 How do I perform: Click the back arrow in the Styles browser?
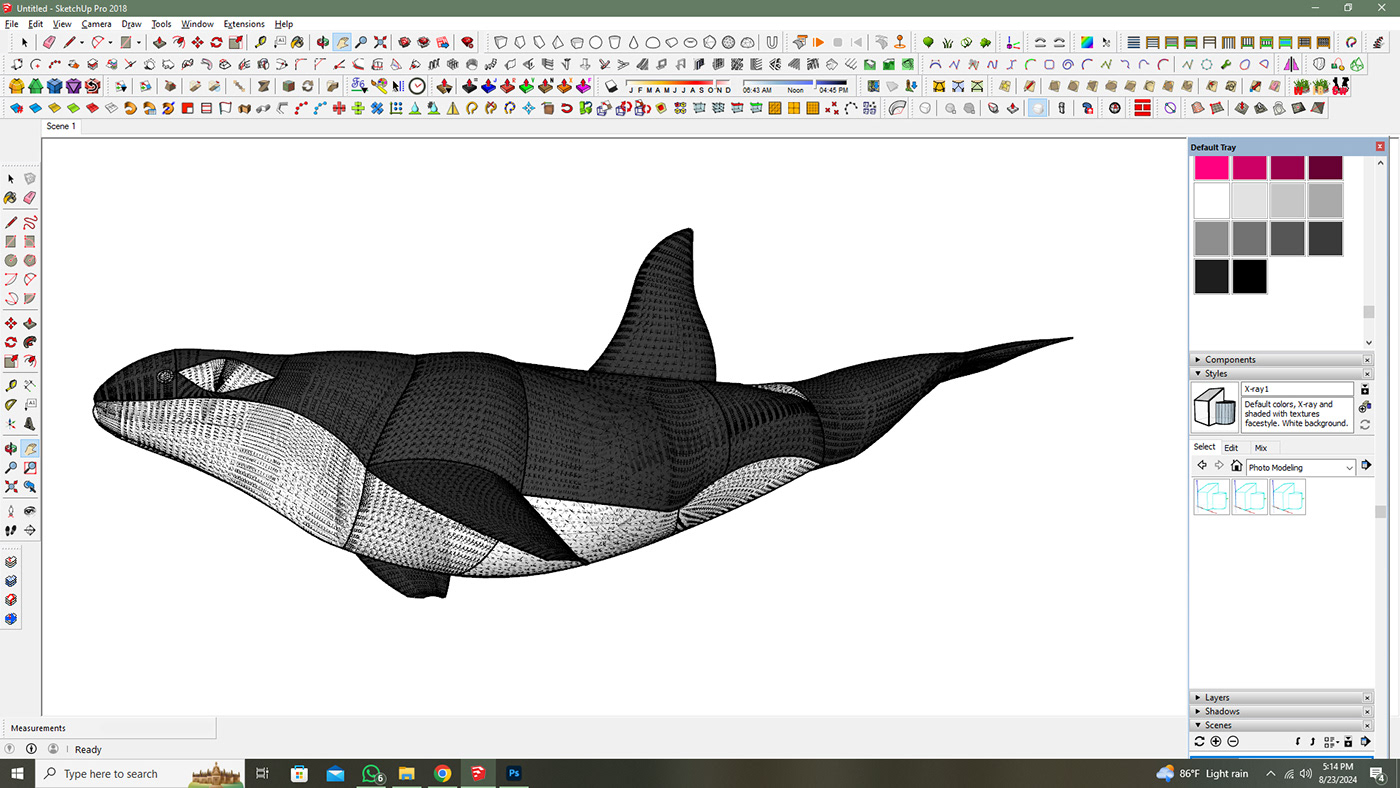1202,465
